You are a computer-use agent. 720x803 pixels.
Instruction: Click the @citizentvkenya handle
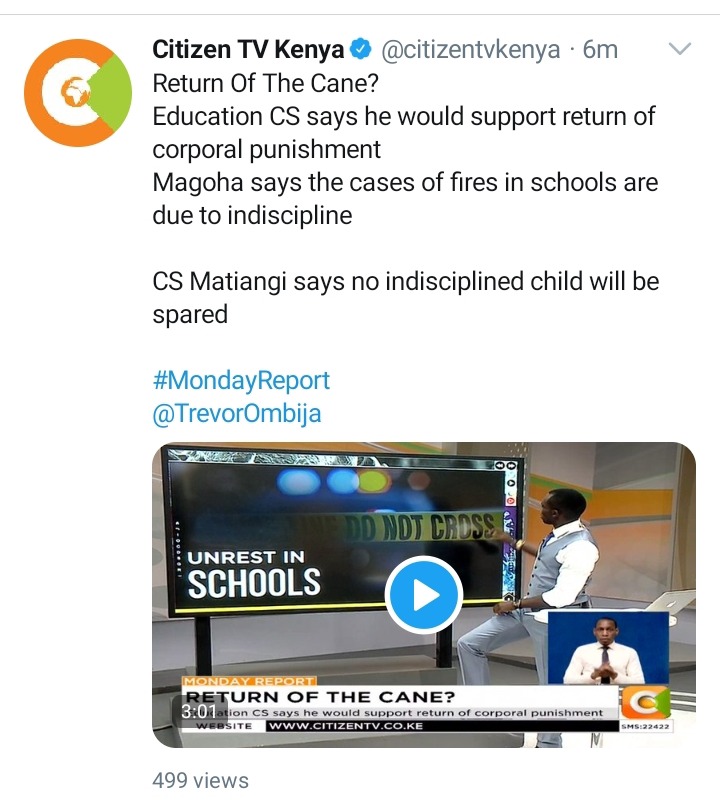pos(471,50)
